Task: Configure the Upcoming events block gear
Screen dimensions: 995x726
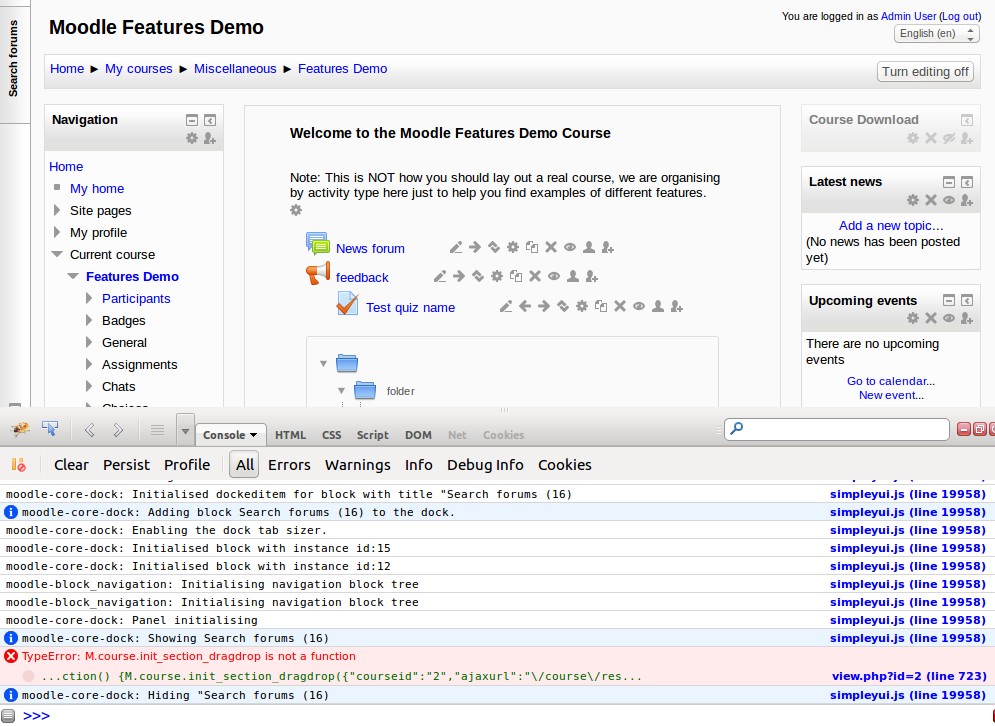Action: click(913, 318)
